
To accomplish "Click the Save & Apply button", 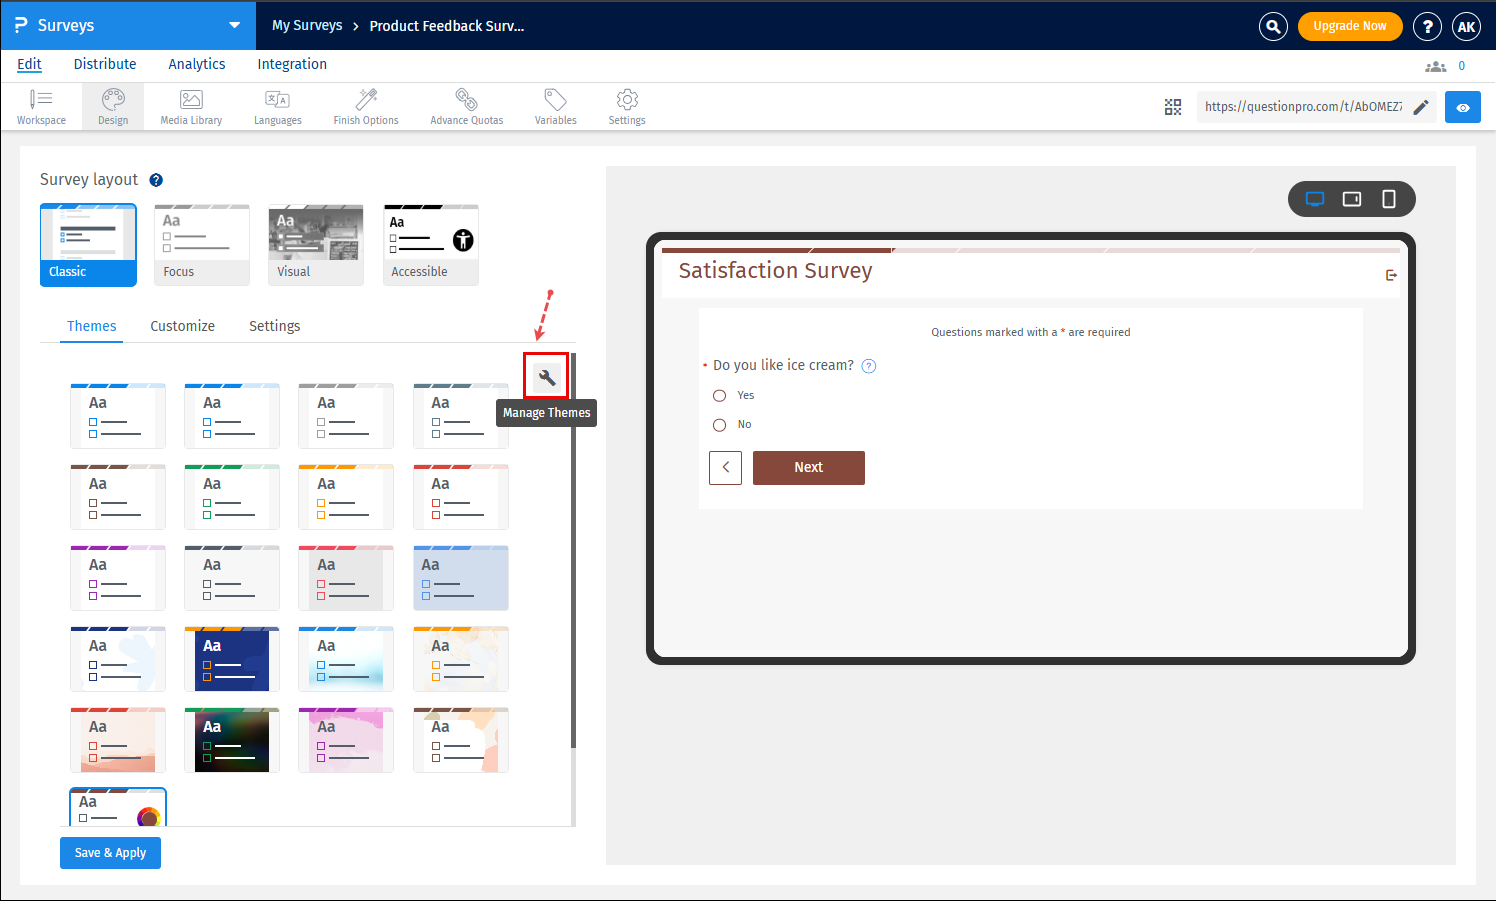I will 110,852.
